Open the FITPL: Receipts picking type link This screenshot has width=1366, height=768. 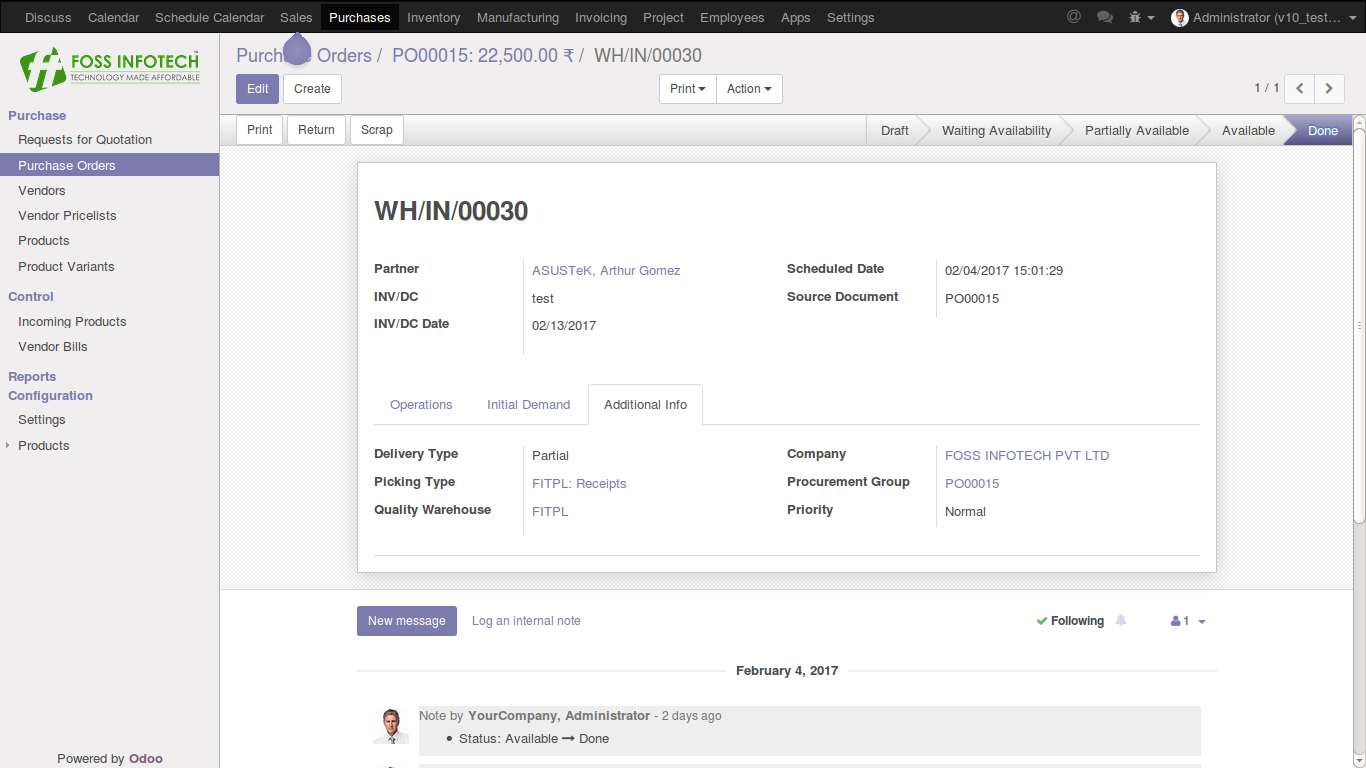coord(579,484)
